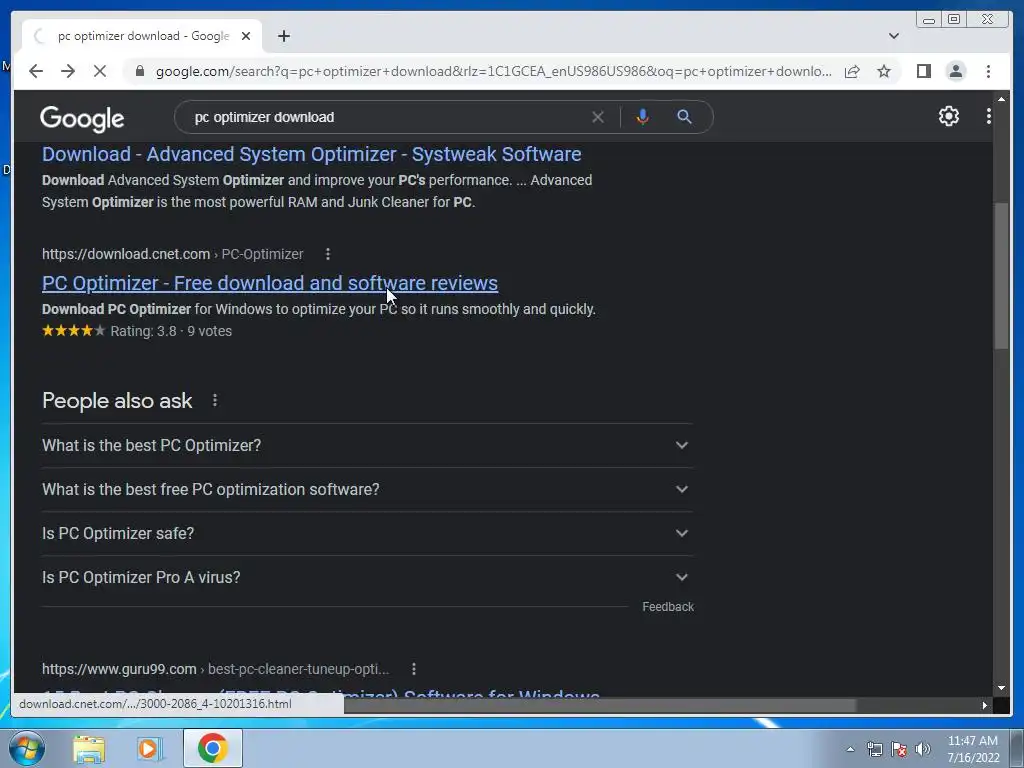Open Chrome's three-dot main menu

tap(988, 71)
